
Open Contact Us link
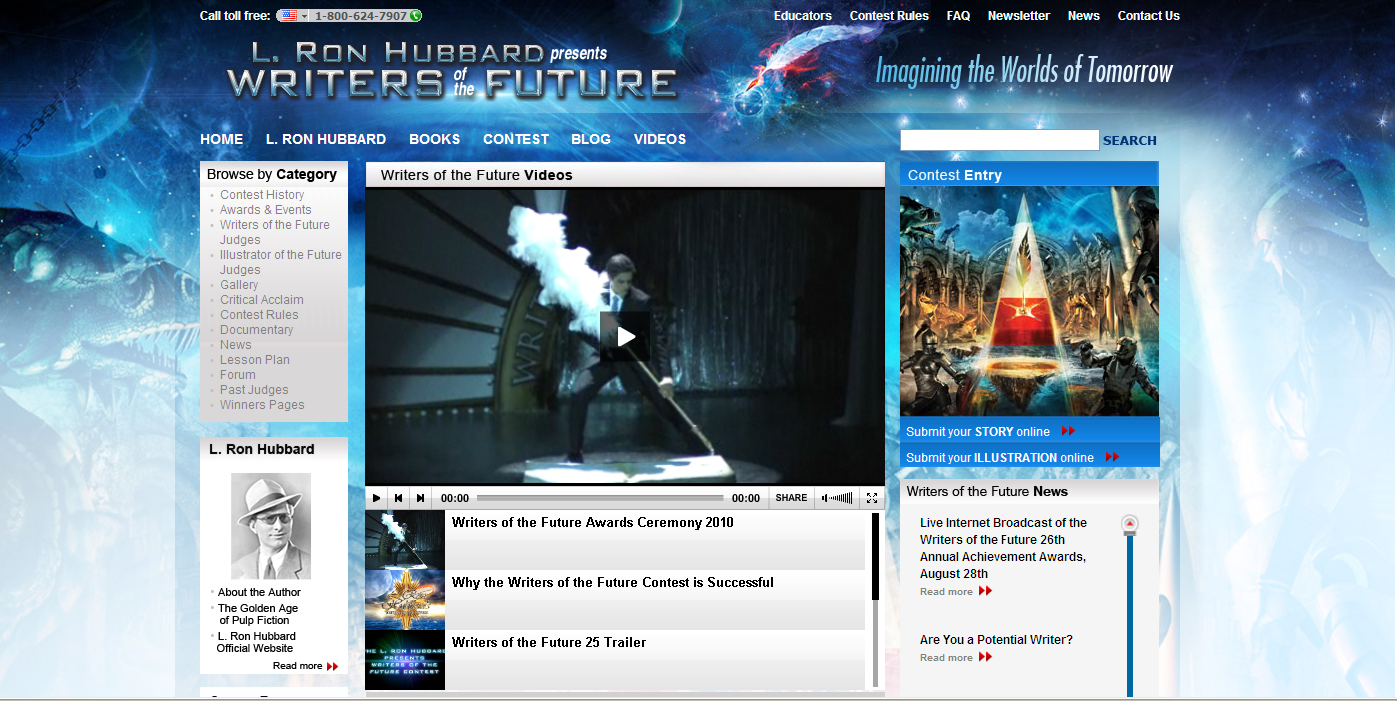(1149, 16)
